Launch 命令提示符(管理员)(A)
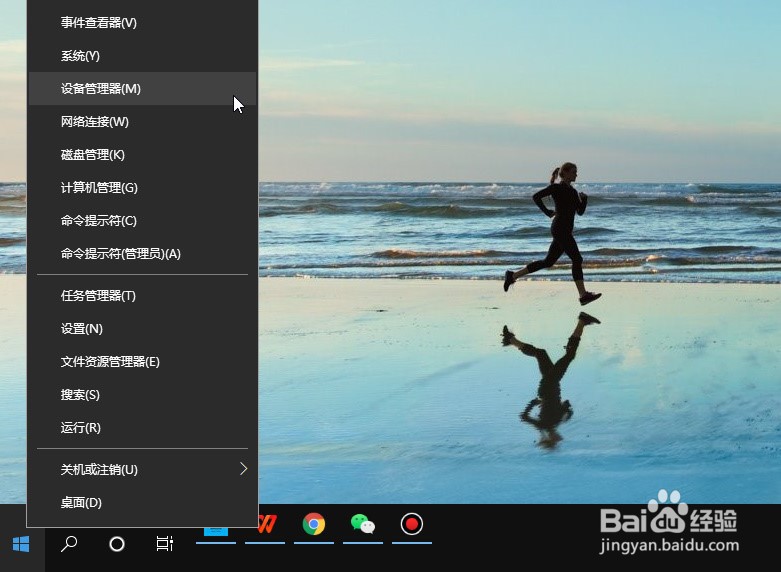 [142, 254]
